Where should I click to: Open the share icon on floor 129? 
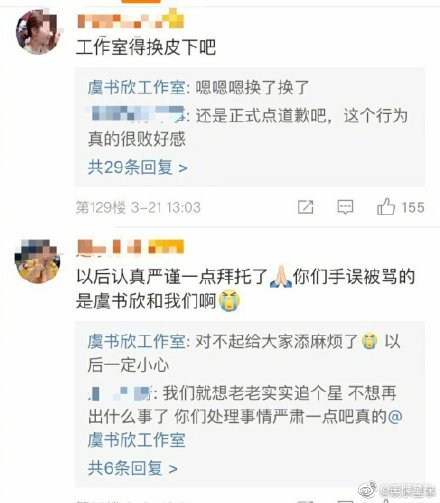(x=305, y=207)
